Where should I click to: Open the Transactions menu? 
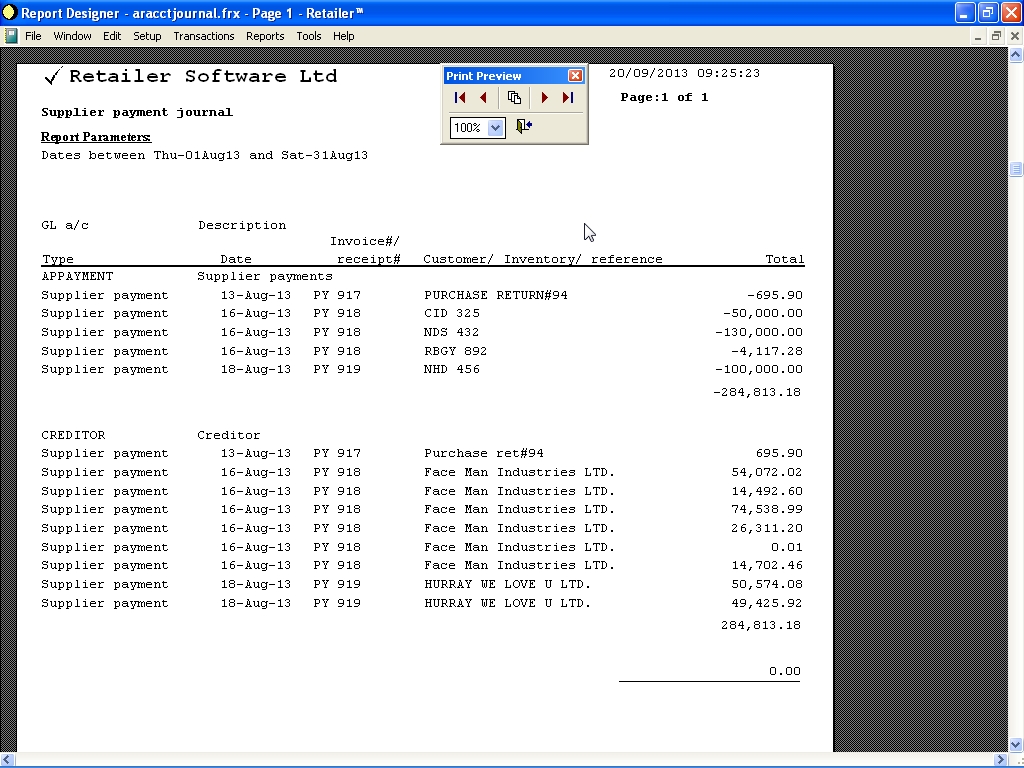point(203,36)
